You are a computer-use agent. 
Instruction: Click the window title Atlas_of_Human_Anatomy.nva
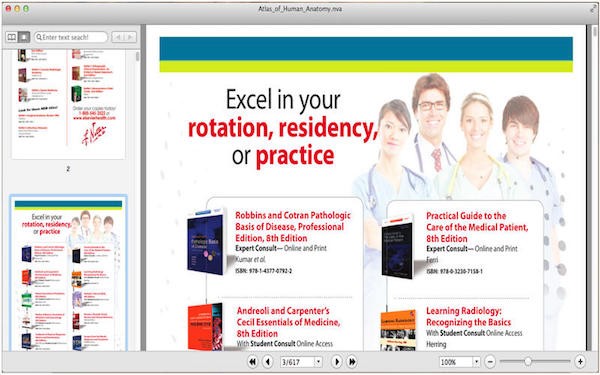click(x=300, y=9)
